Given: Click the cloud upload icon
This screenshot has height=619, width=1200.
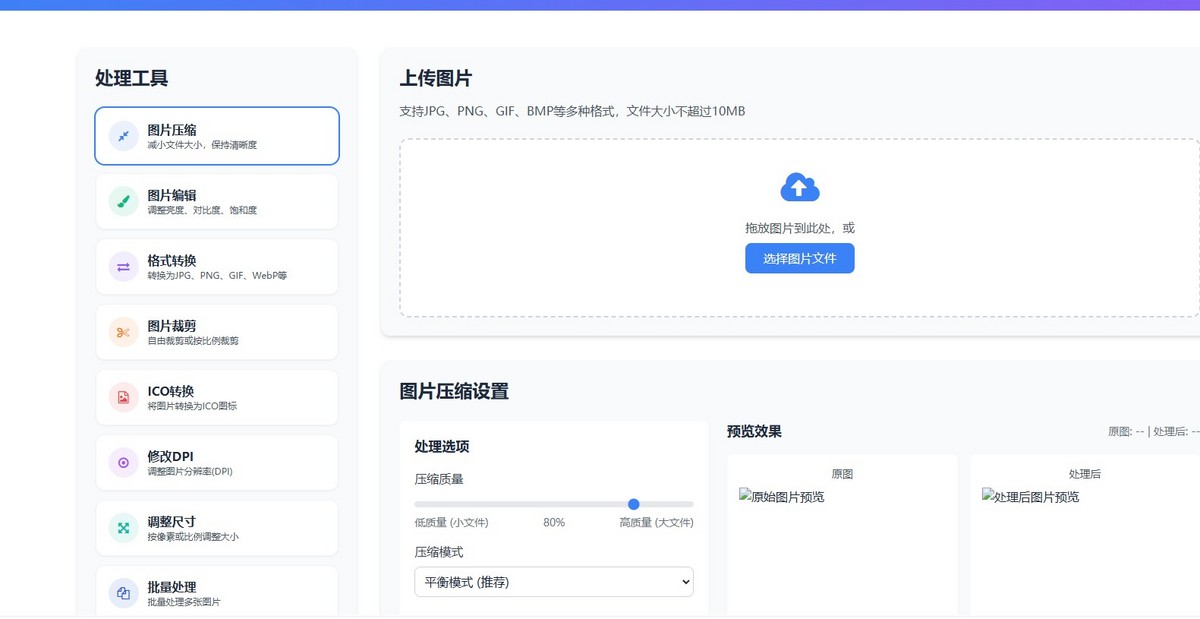Looking at the screenshot, I should pos(800,187).
